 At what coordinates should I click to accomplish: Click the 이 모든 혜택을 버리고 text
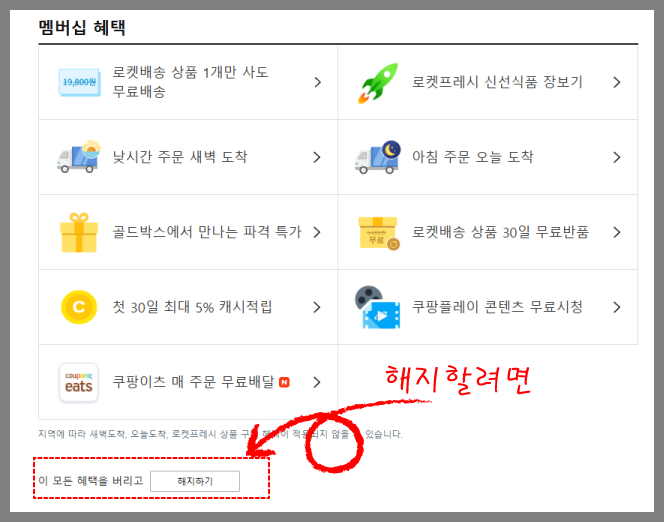[91, 481]
